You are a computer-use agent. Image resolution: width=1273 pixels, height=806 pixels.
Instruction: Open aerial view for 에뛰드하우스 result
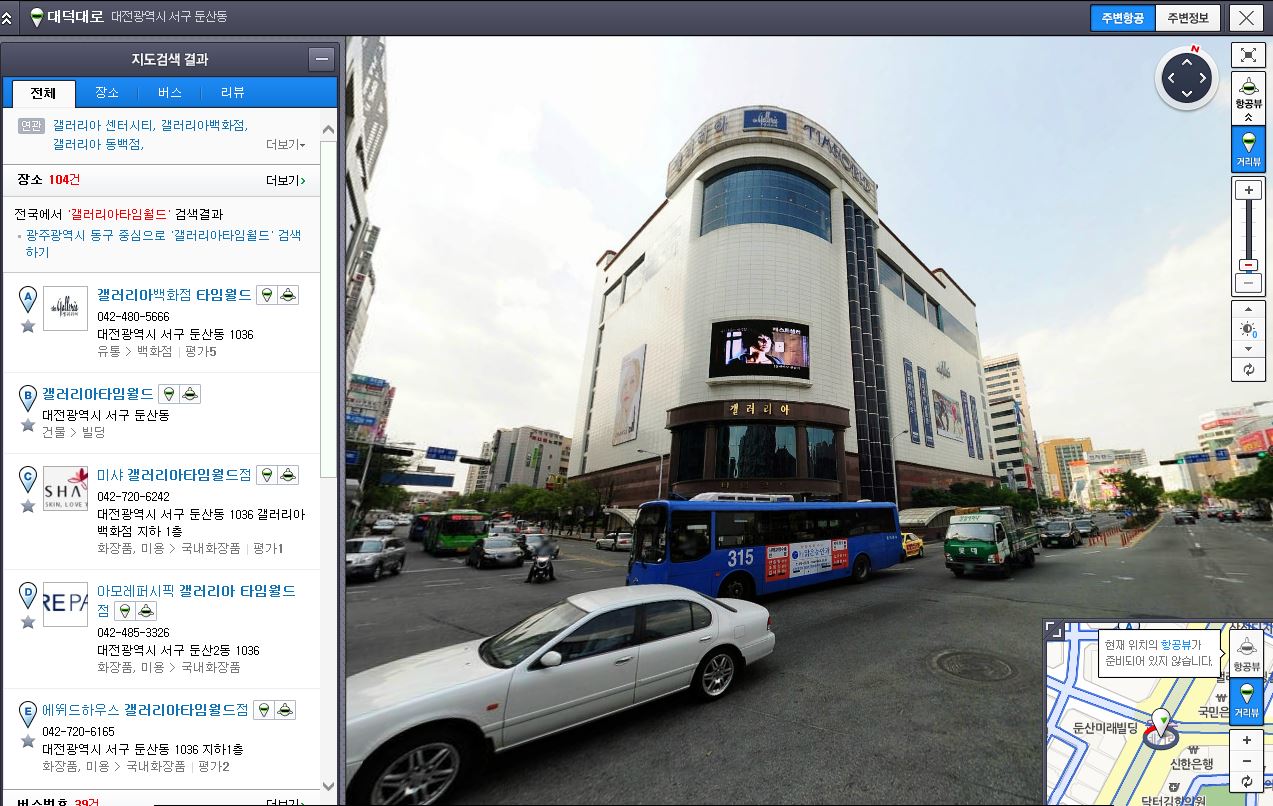285,710
